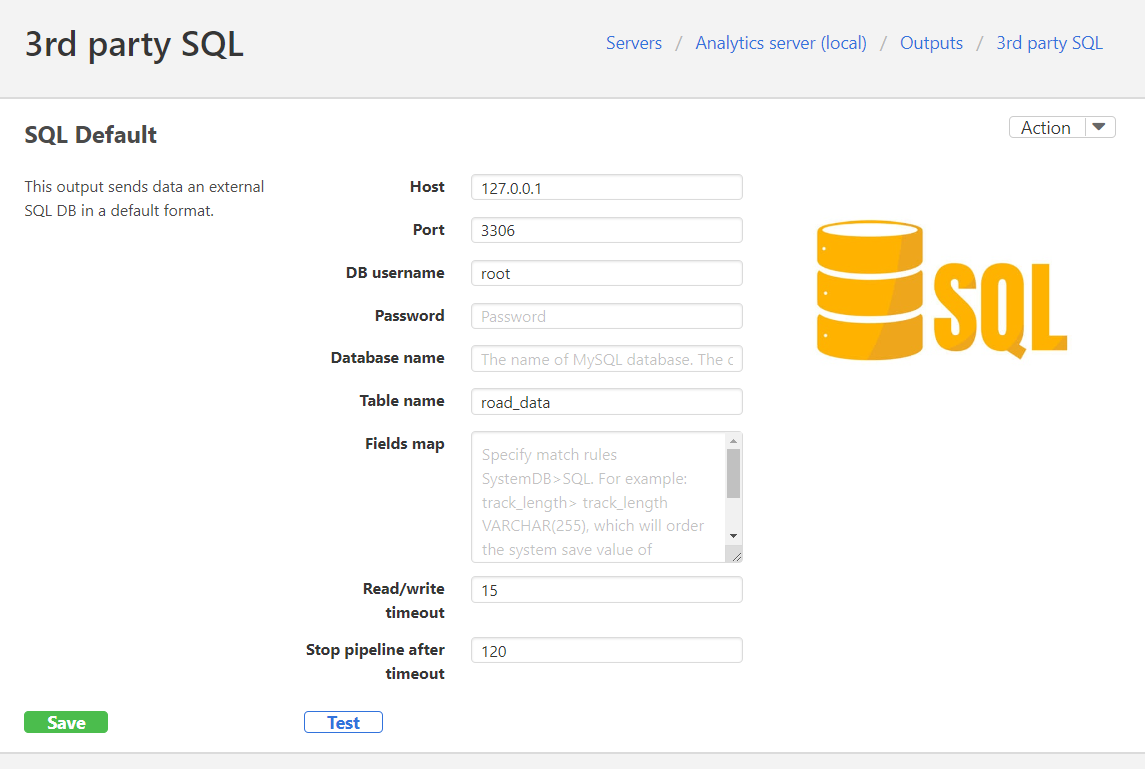Image resolution: width=1145 pixels, height=769 pixels.
Task: Click the Database name label
Action: 388,358
